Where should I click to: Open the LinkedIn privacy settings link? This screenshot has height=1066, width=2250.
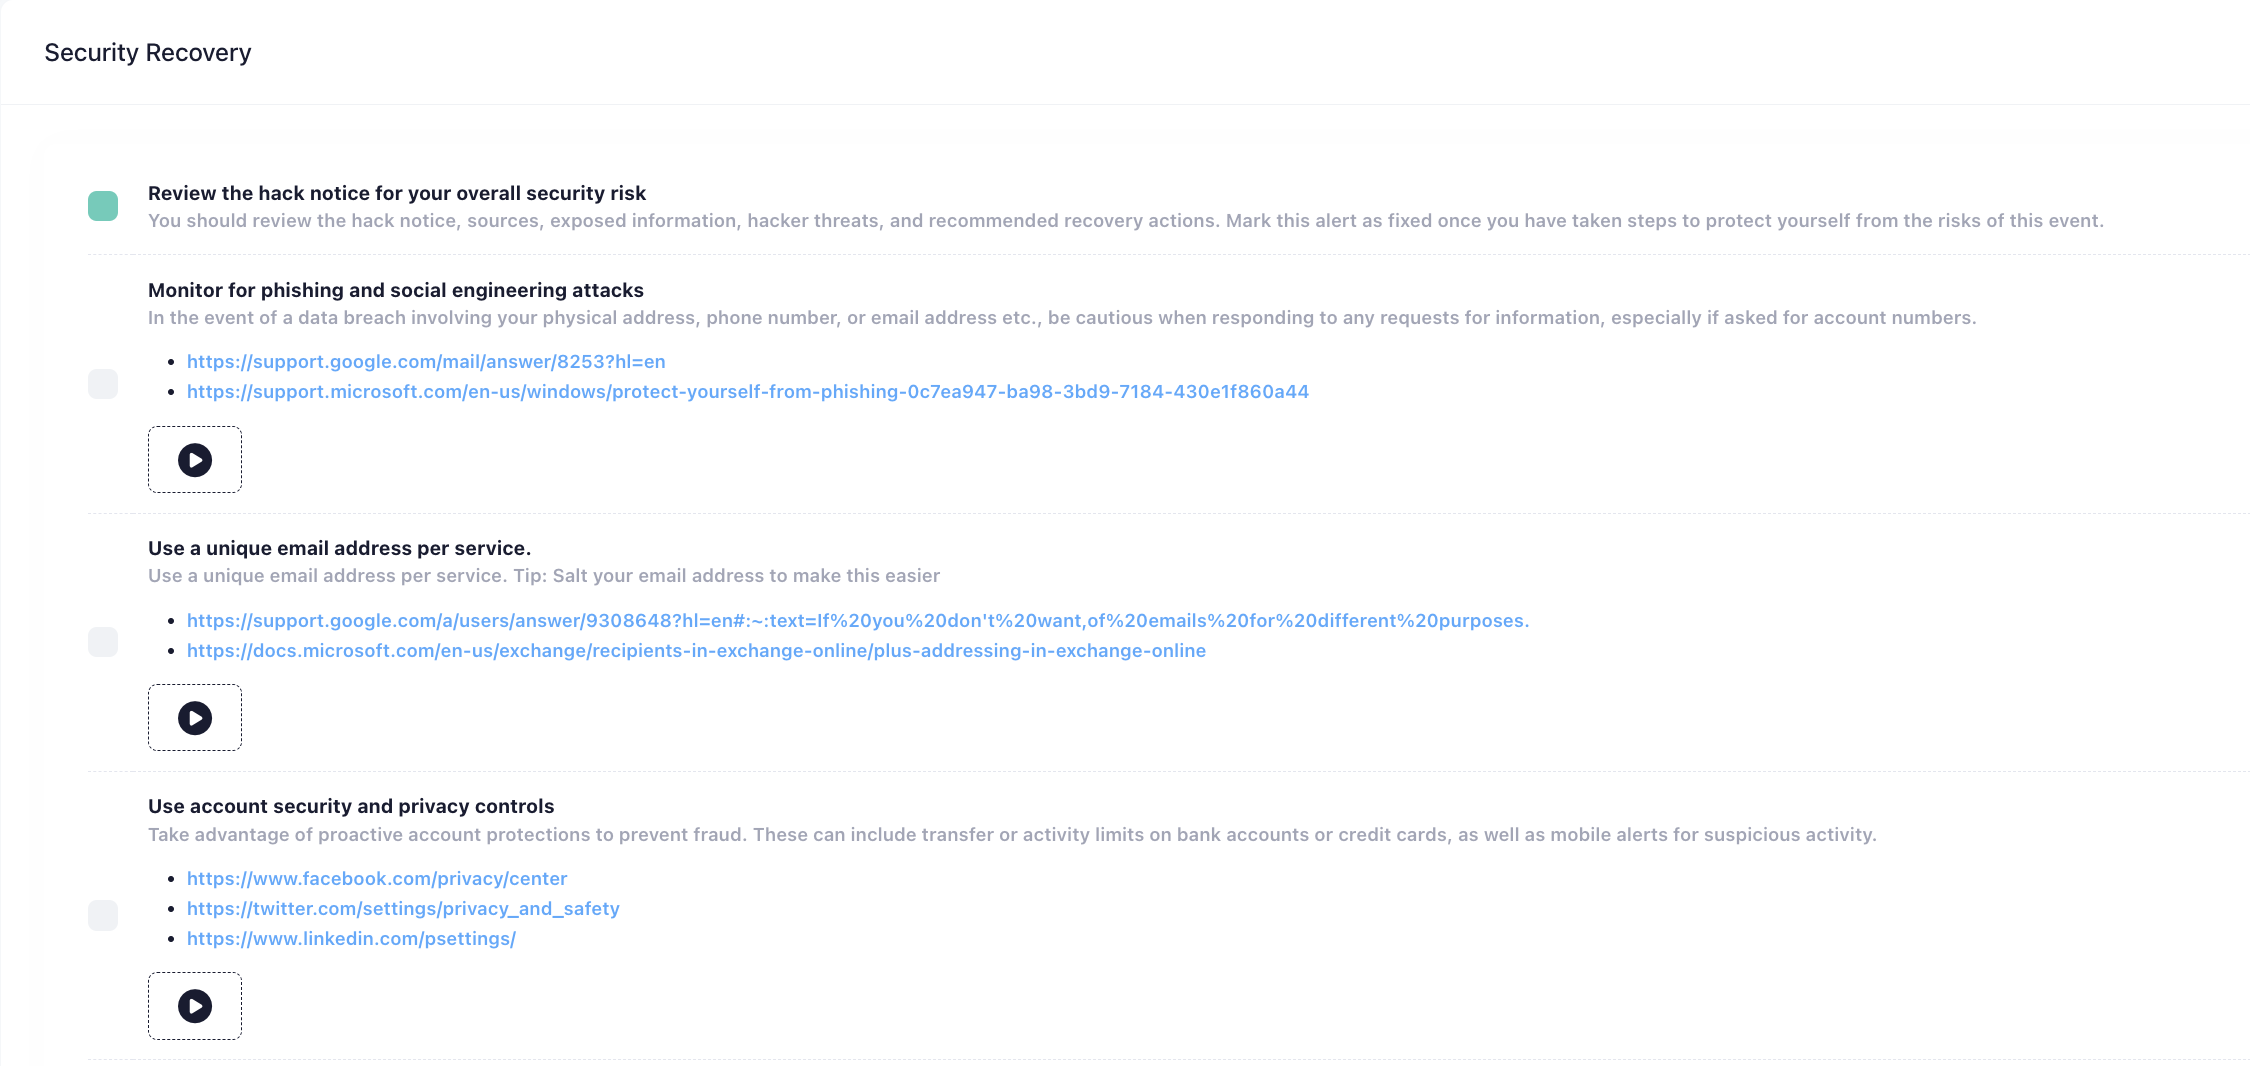click(x=351, y=938)
